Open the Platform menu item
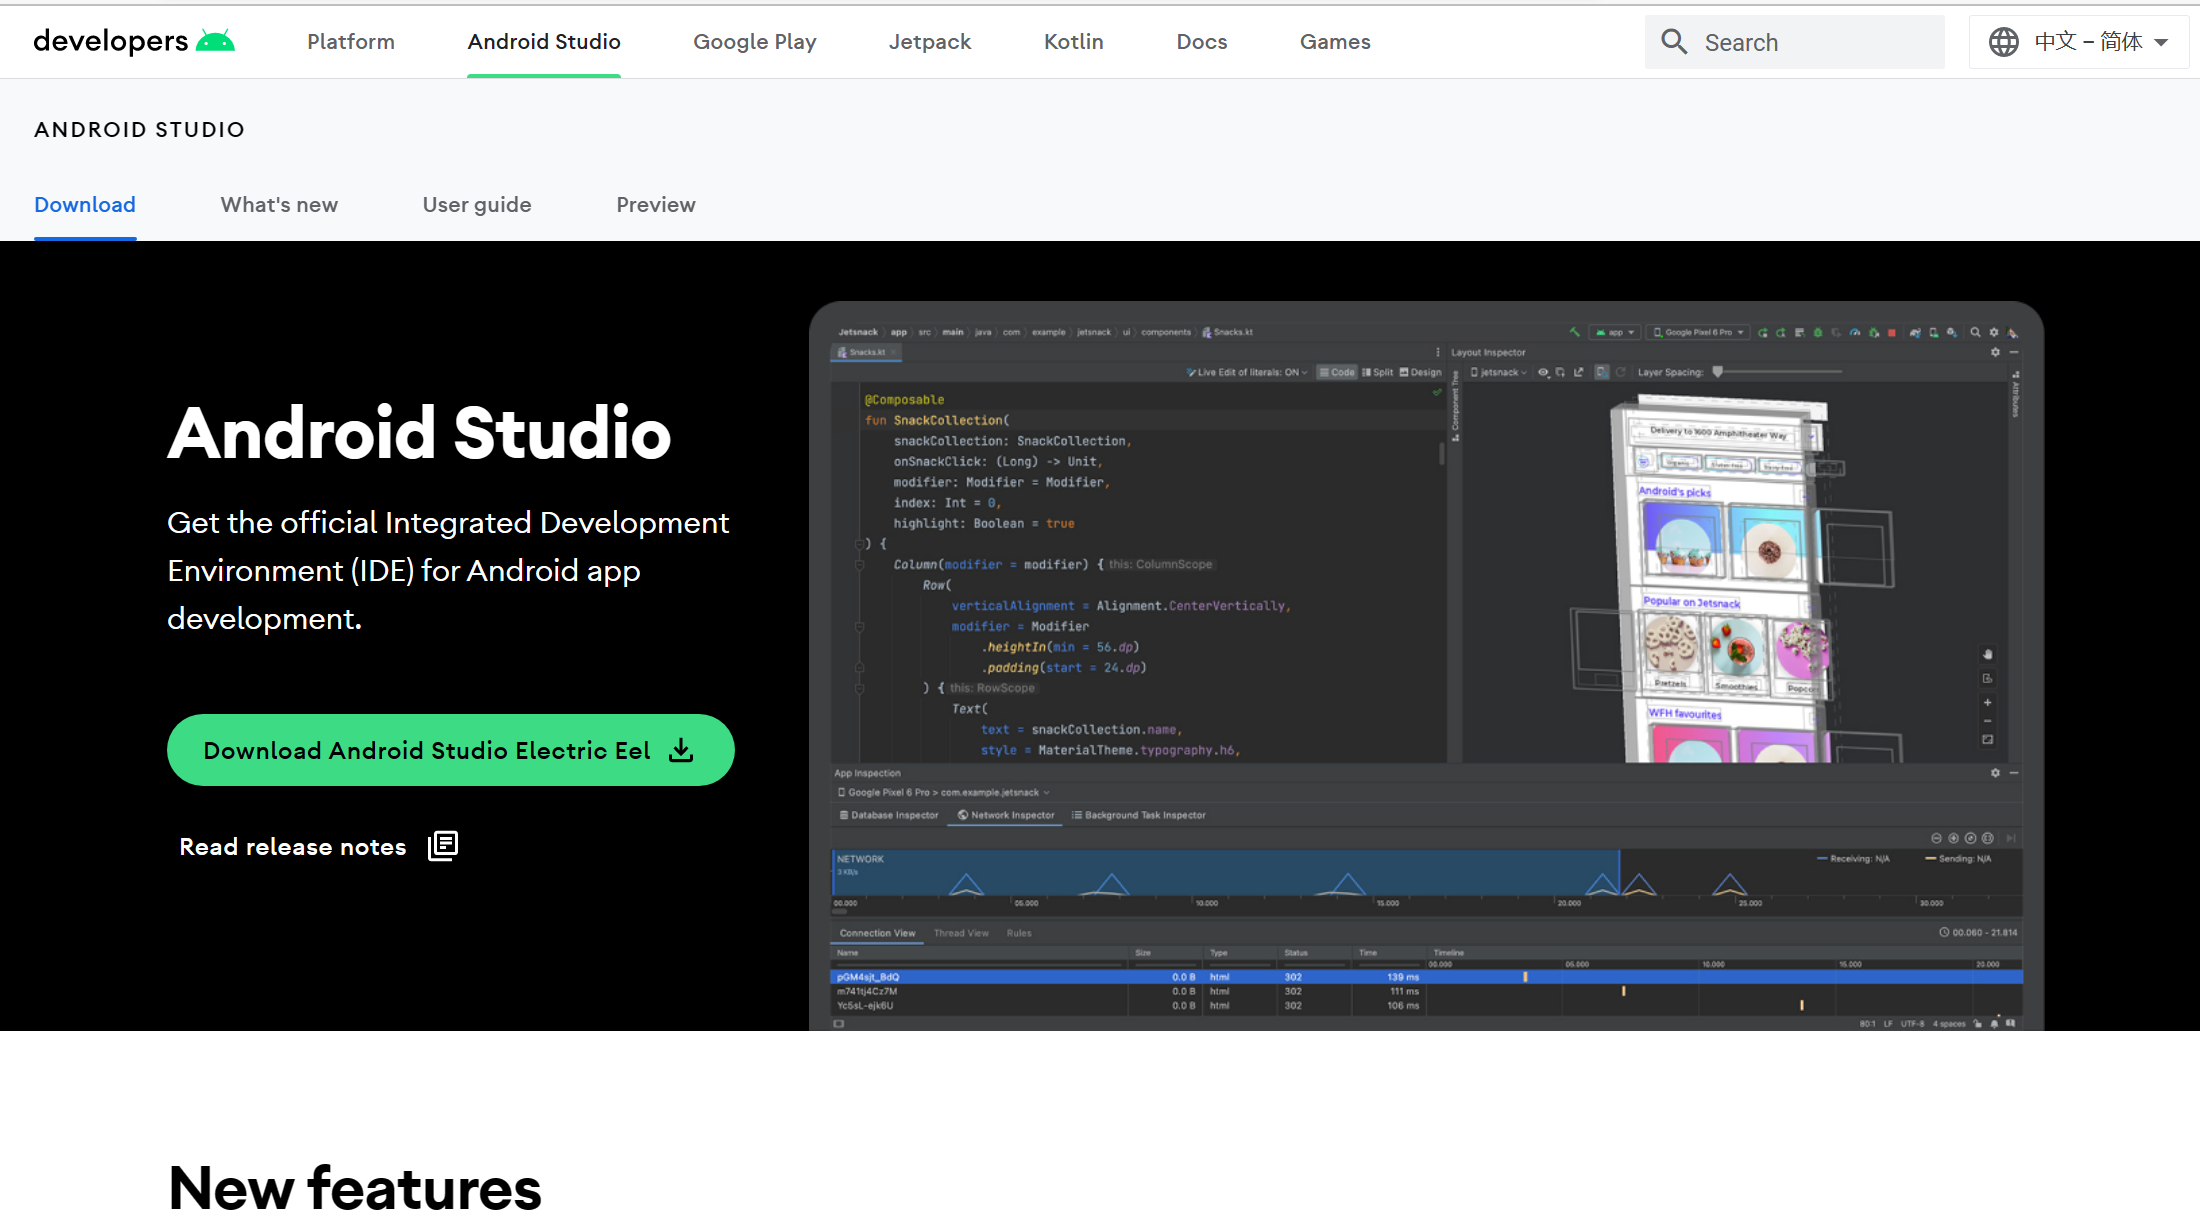 click(x=351, y=41)
